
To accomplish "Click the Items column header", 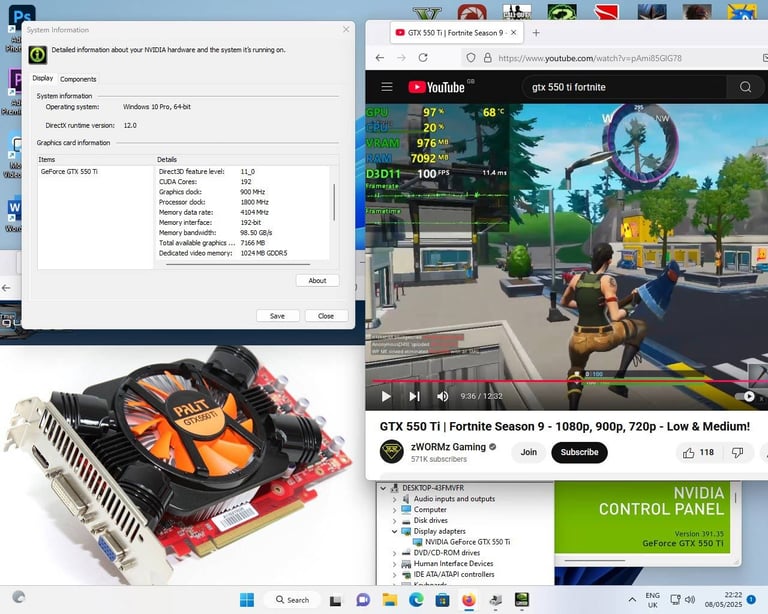I will point(96,160).
